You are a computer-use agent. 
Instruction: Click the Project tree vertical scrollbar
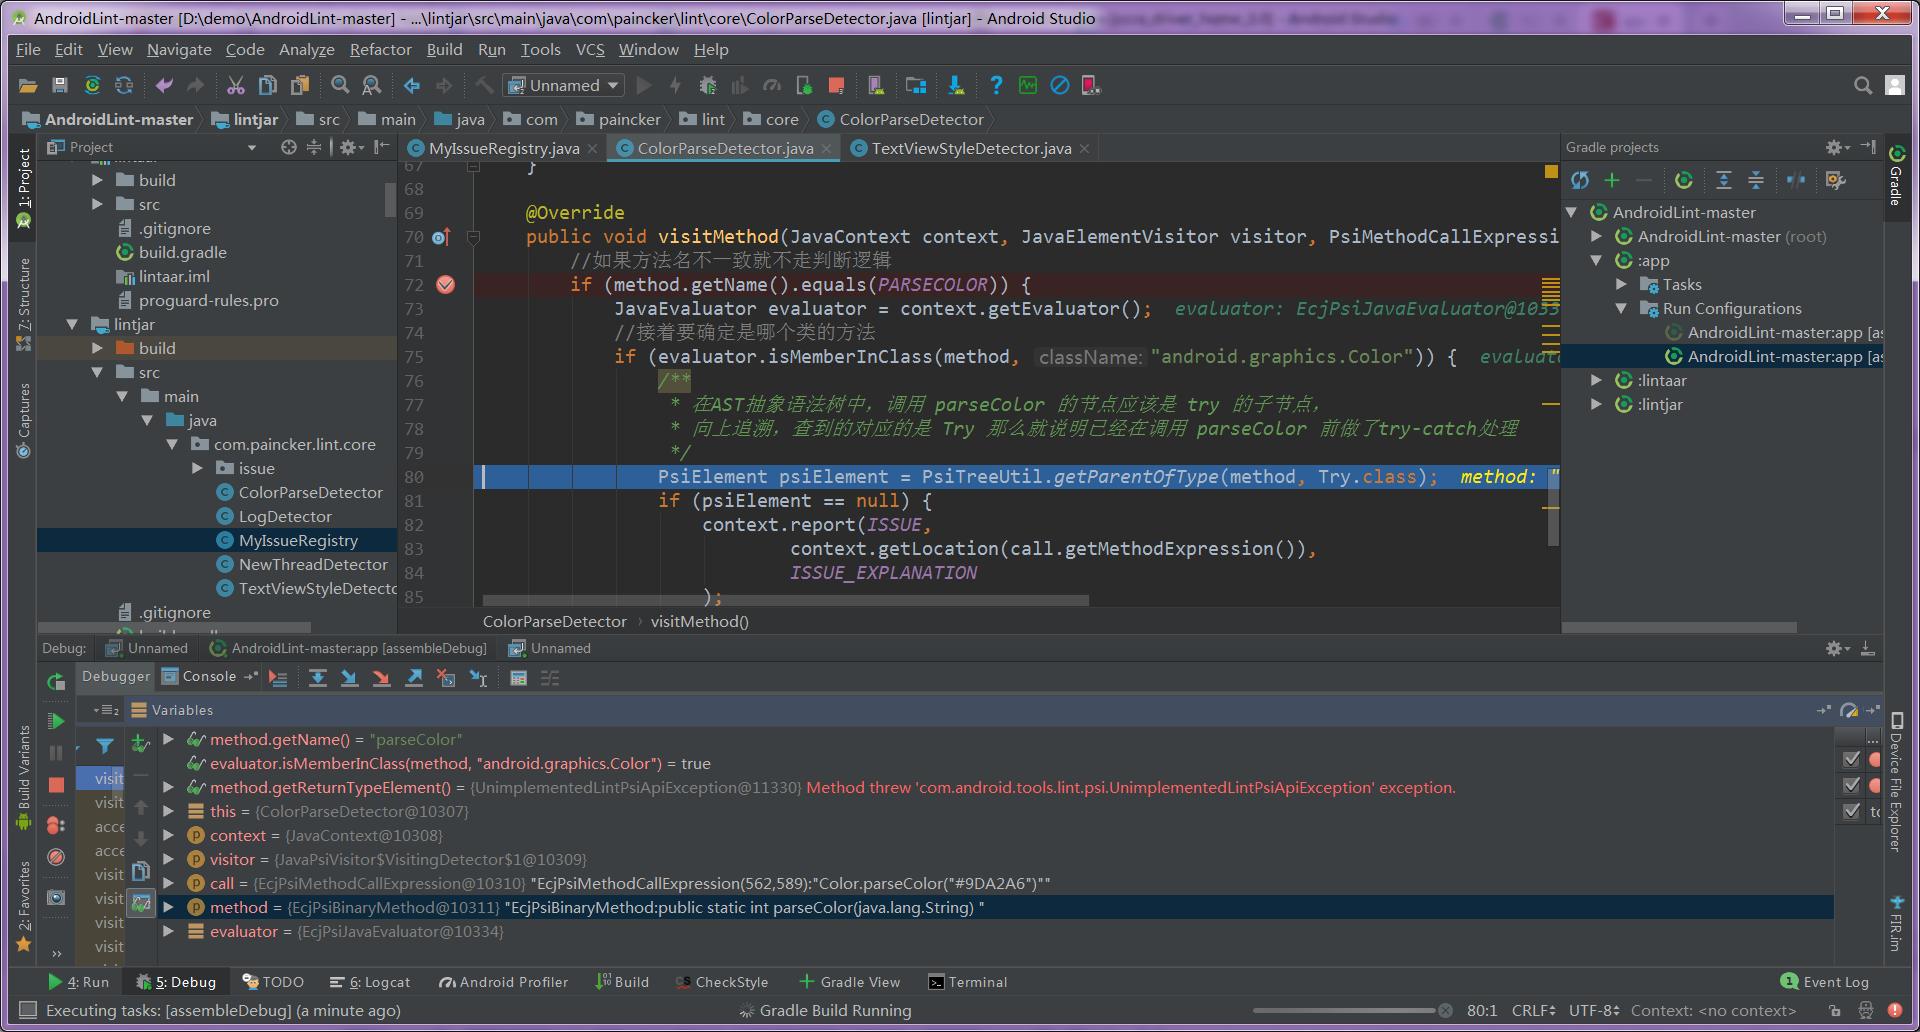390,199
